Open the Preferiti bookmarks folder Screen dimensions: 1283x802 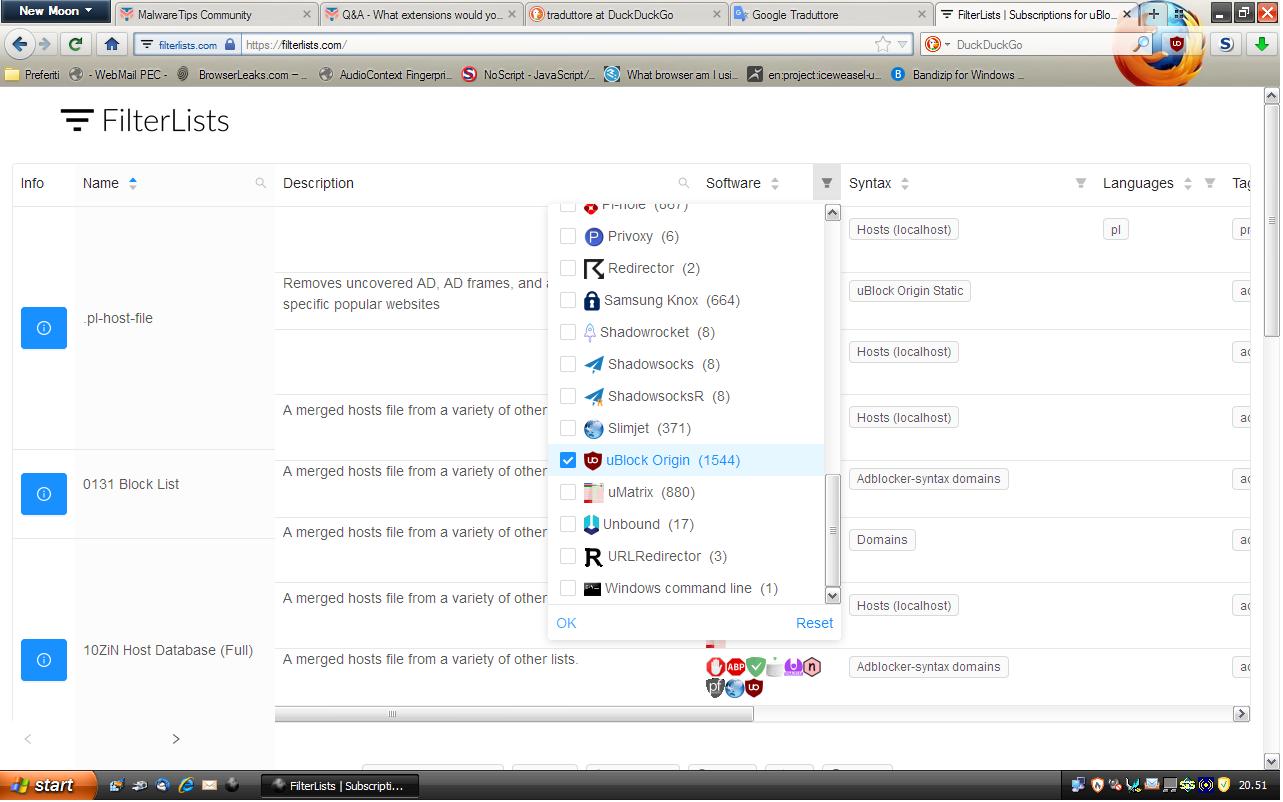pyautogui.click(x=33, y=75)
